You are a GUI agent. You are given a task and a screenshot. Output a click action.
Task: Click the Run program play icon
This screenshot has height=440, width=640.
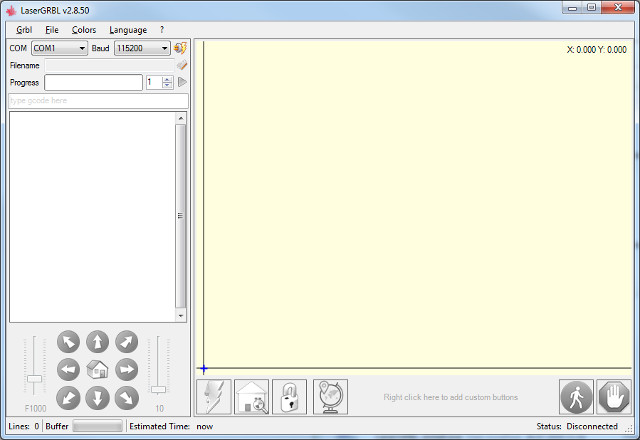(x=182, y=82)
